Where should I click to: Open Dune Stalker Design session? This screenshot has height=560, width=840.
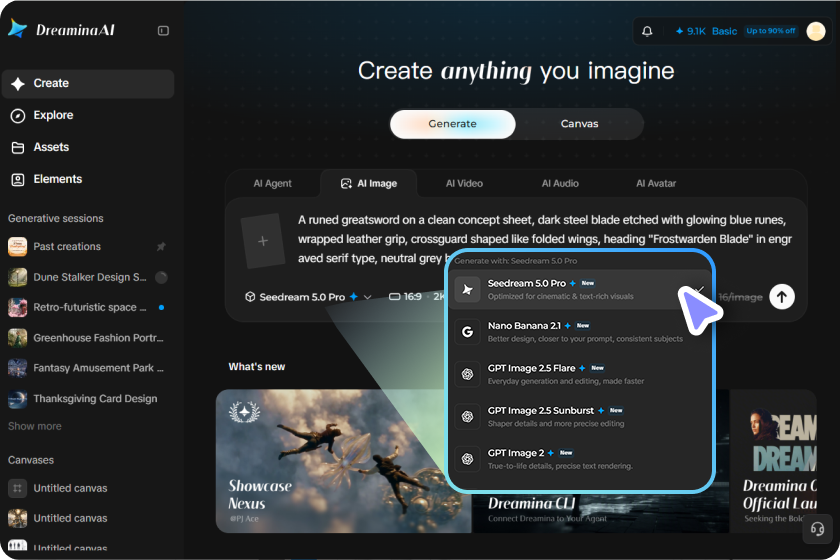(x=87, y=277)
